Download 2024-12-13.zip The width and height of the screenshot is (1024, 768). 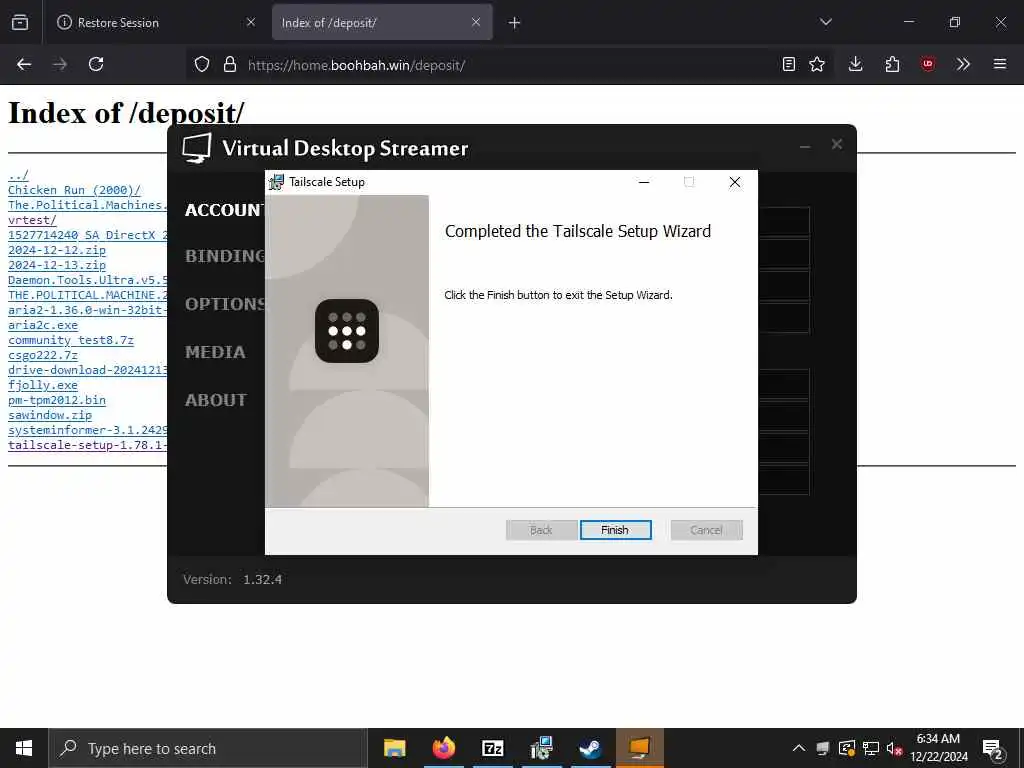click(x=57, y=265)
